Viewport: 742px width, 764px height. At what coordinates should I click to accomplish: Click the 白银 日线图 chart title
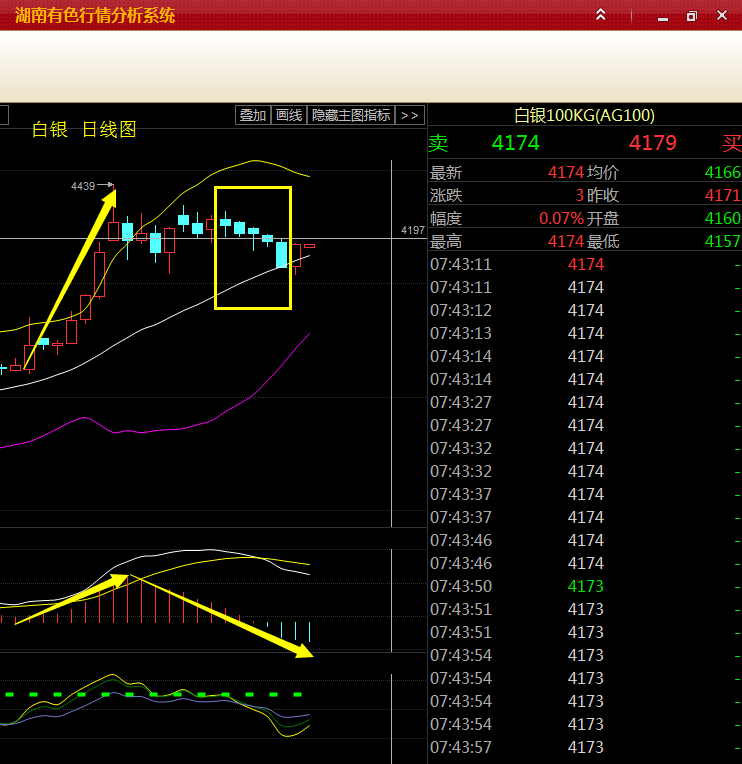click(84, 129)
